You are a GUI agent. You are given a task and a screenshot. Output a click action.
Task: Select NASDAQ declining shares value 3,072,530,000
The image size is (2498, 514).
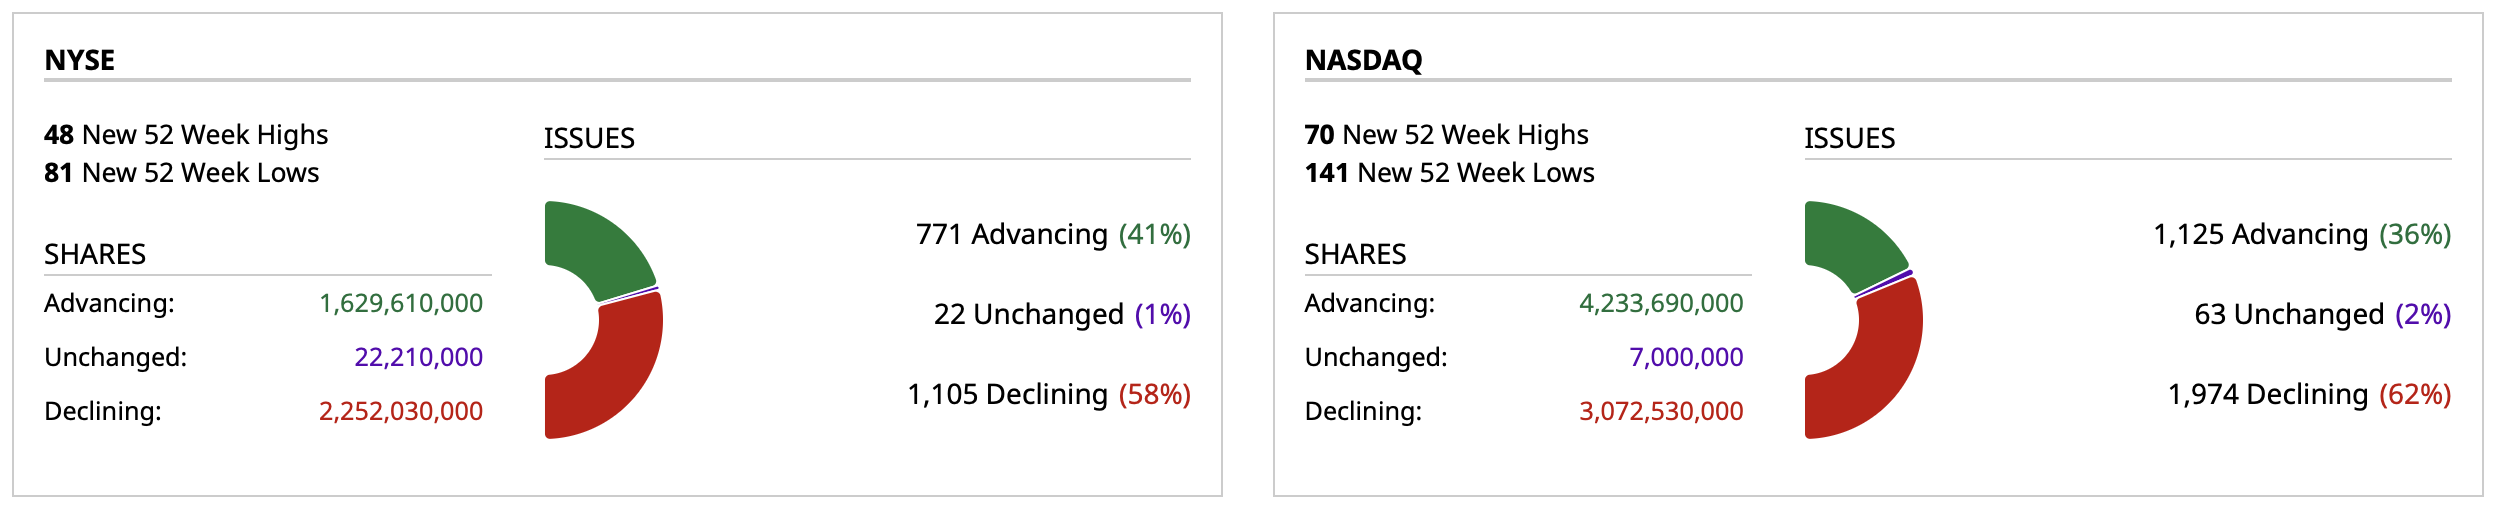point(1661,411)
